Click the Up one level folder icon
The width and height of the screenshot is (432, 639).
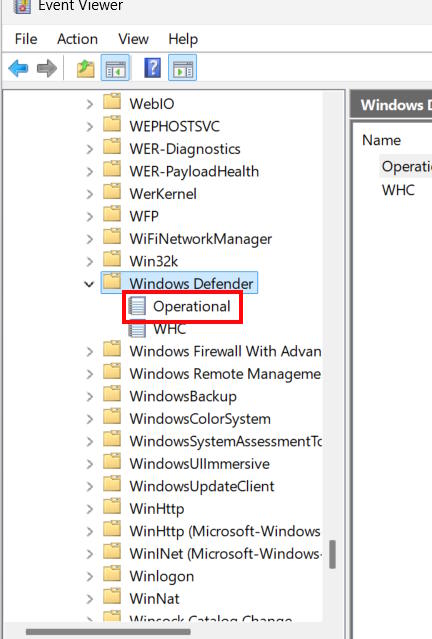pos(86,68)
